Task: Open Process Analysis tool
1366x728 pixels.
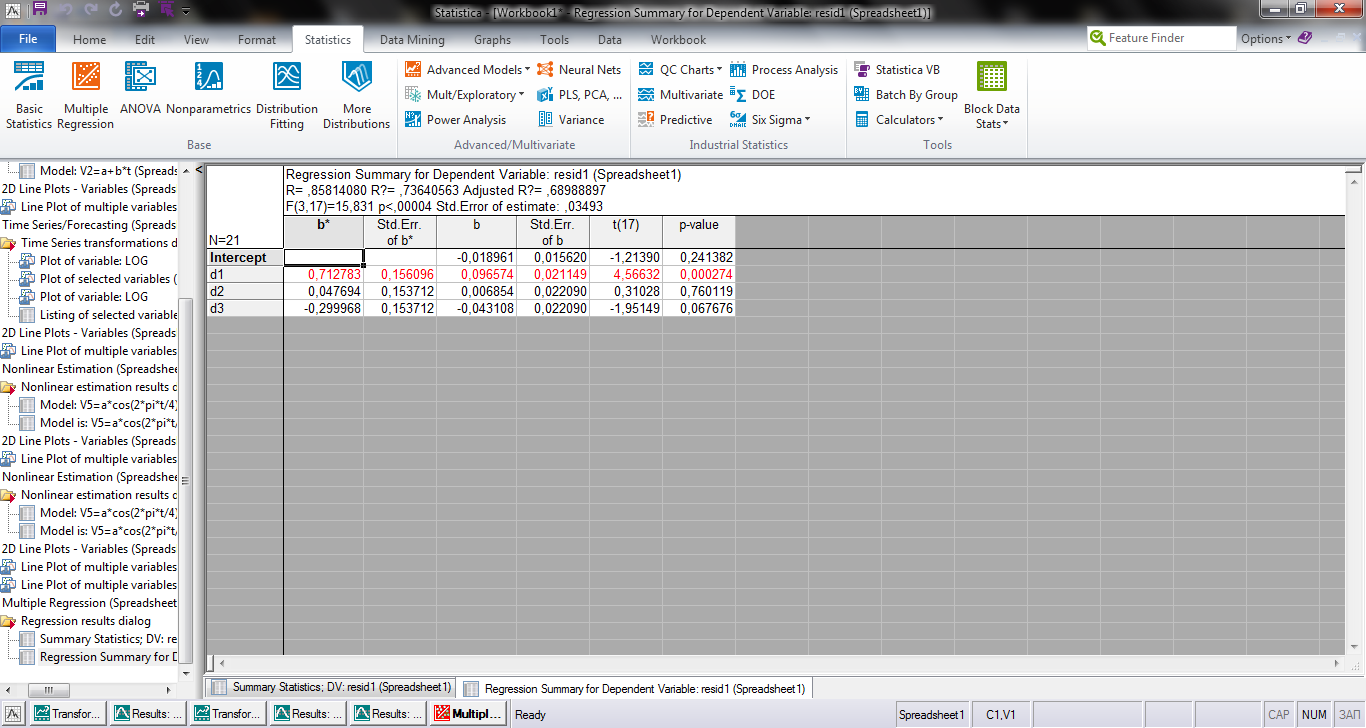Action: click(x=784, y=70)
